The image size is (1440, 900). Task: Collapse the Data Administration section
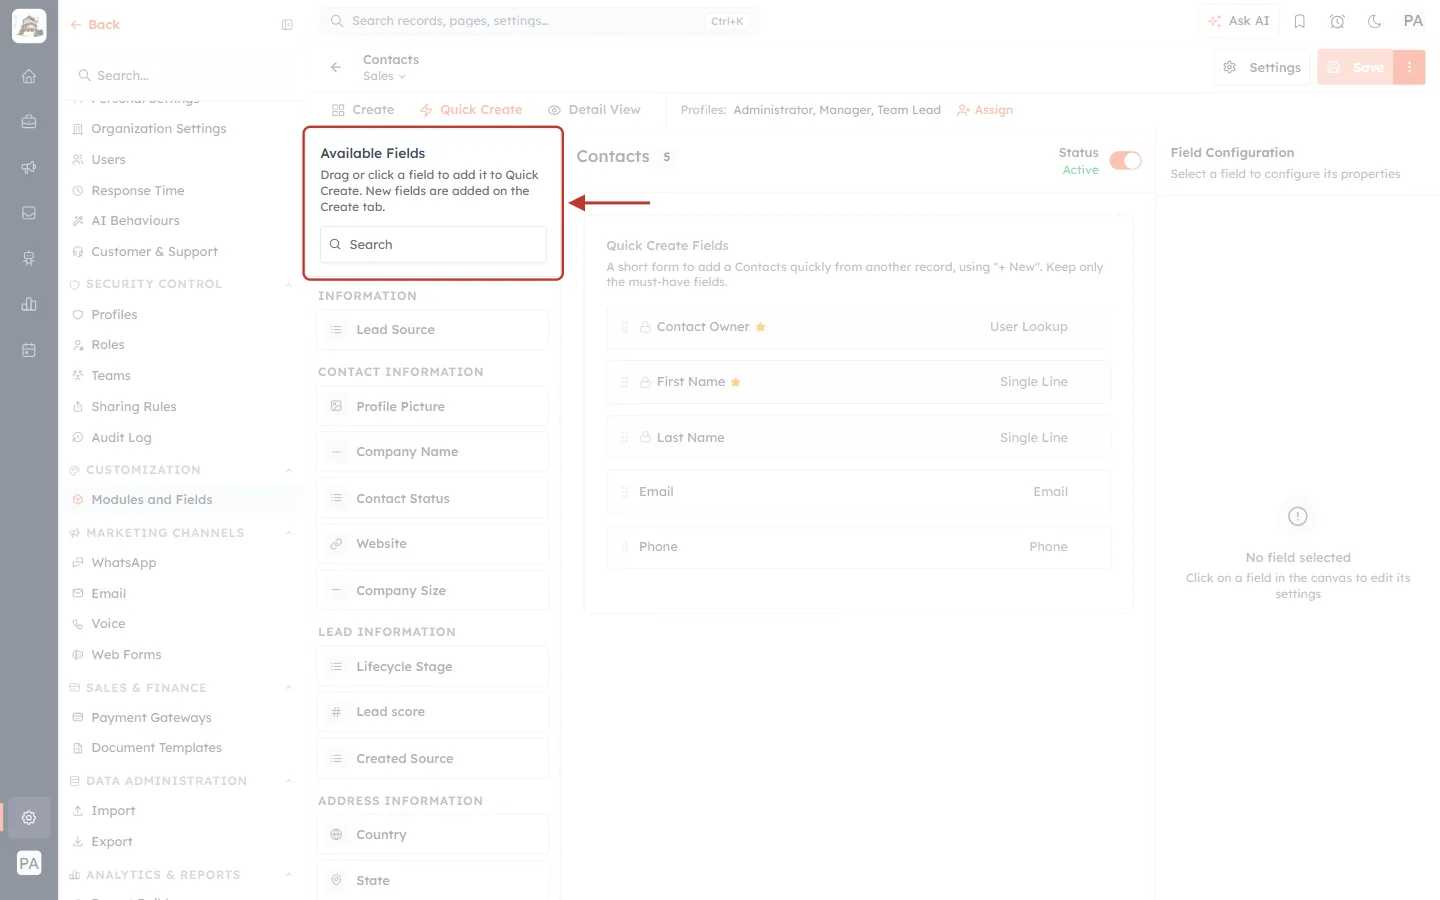click(289, 781)
